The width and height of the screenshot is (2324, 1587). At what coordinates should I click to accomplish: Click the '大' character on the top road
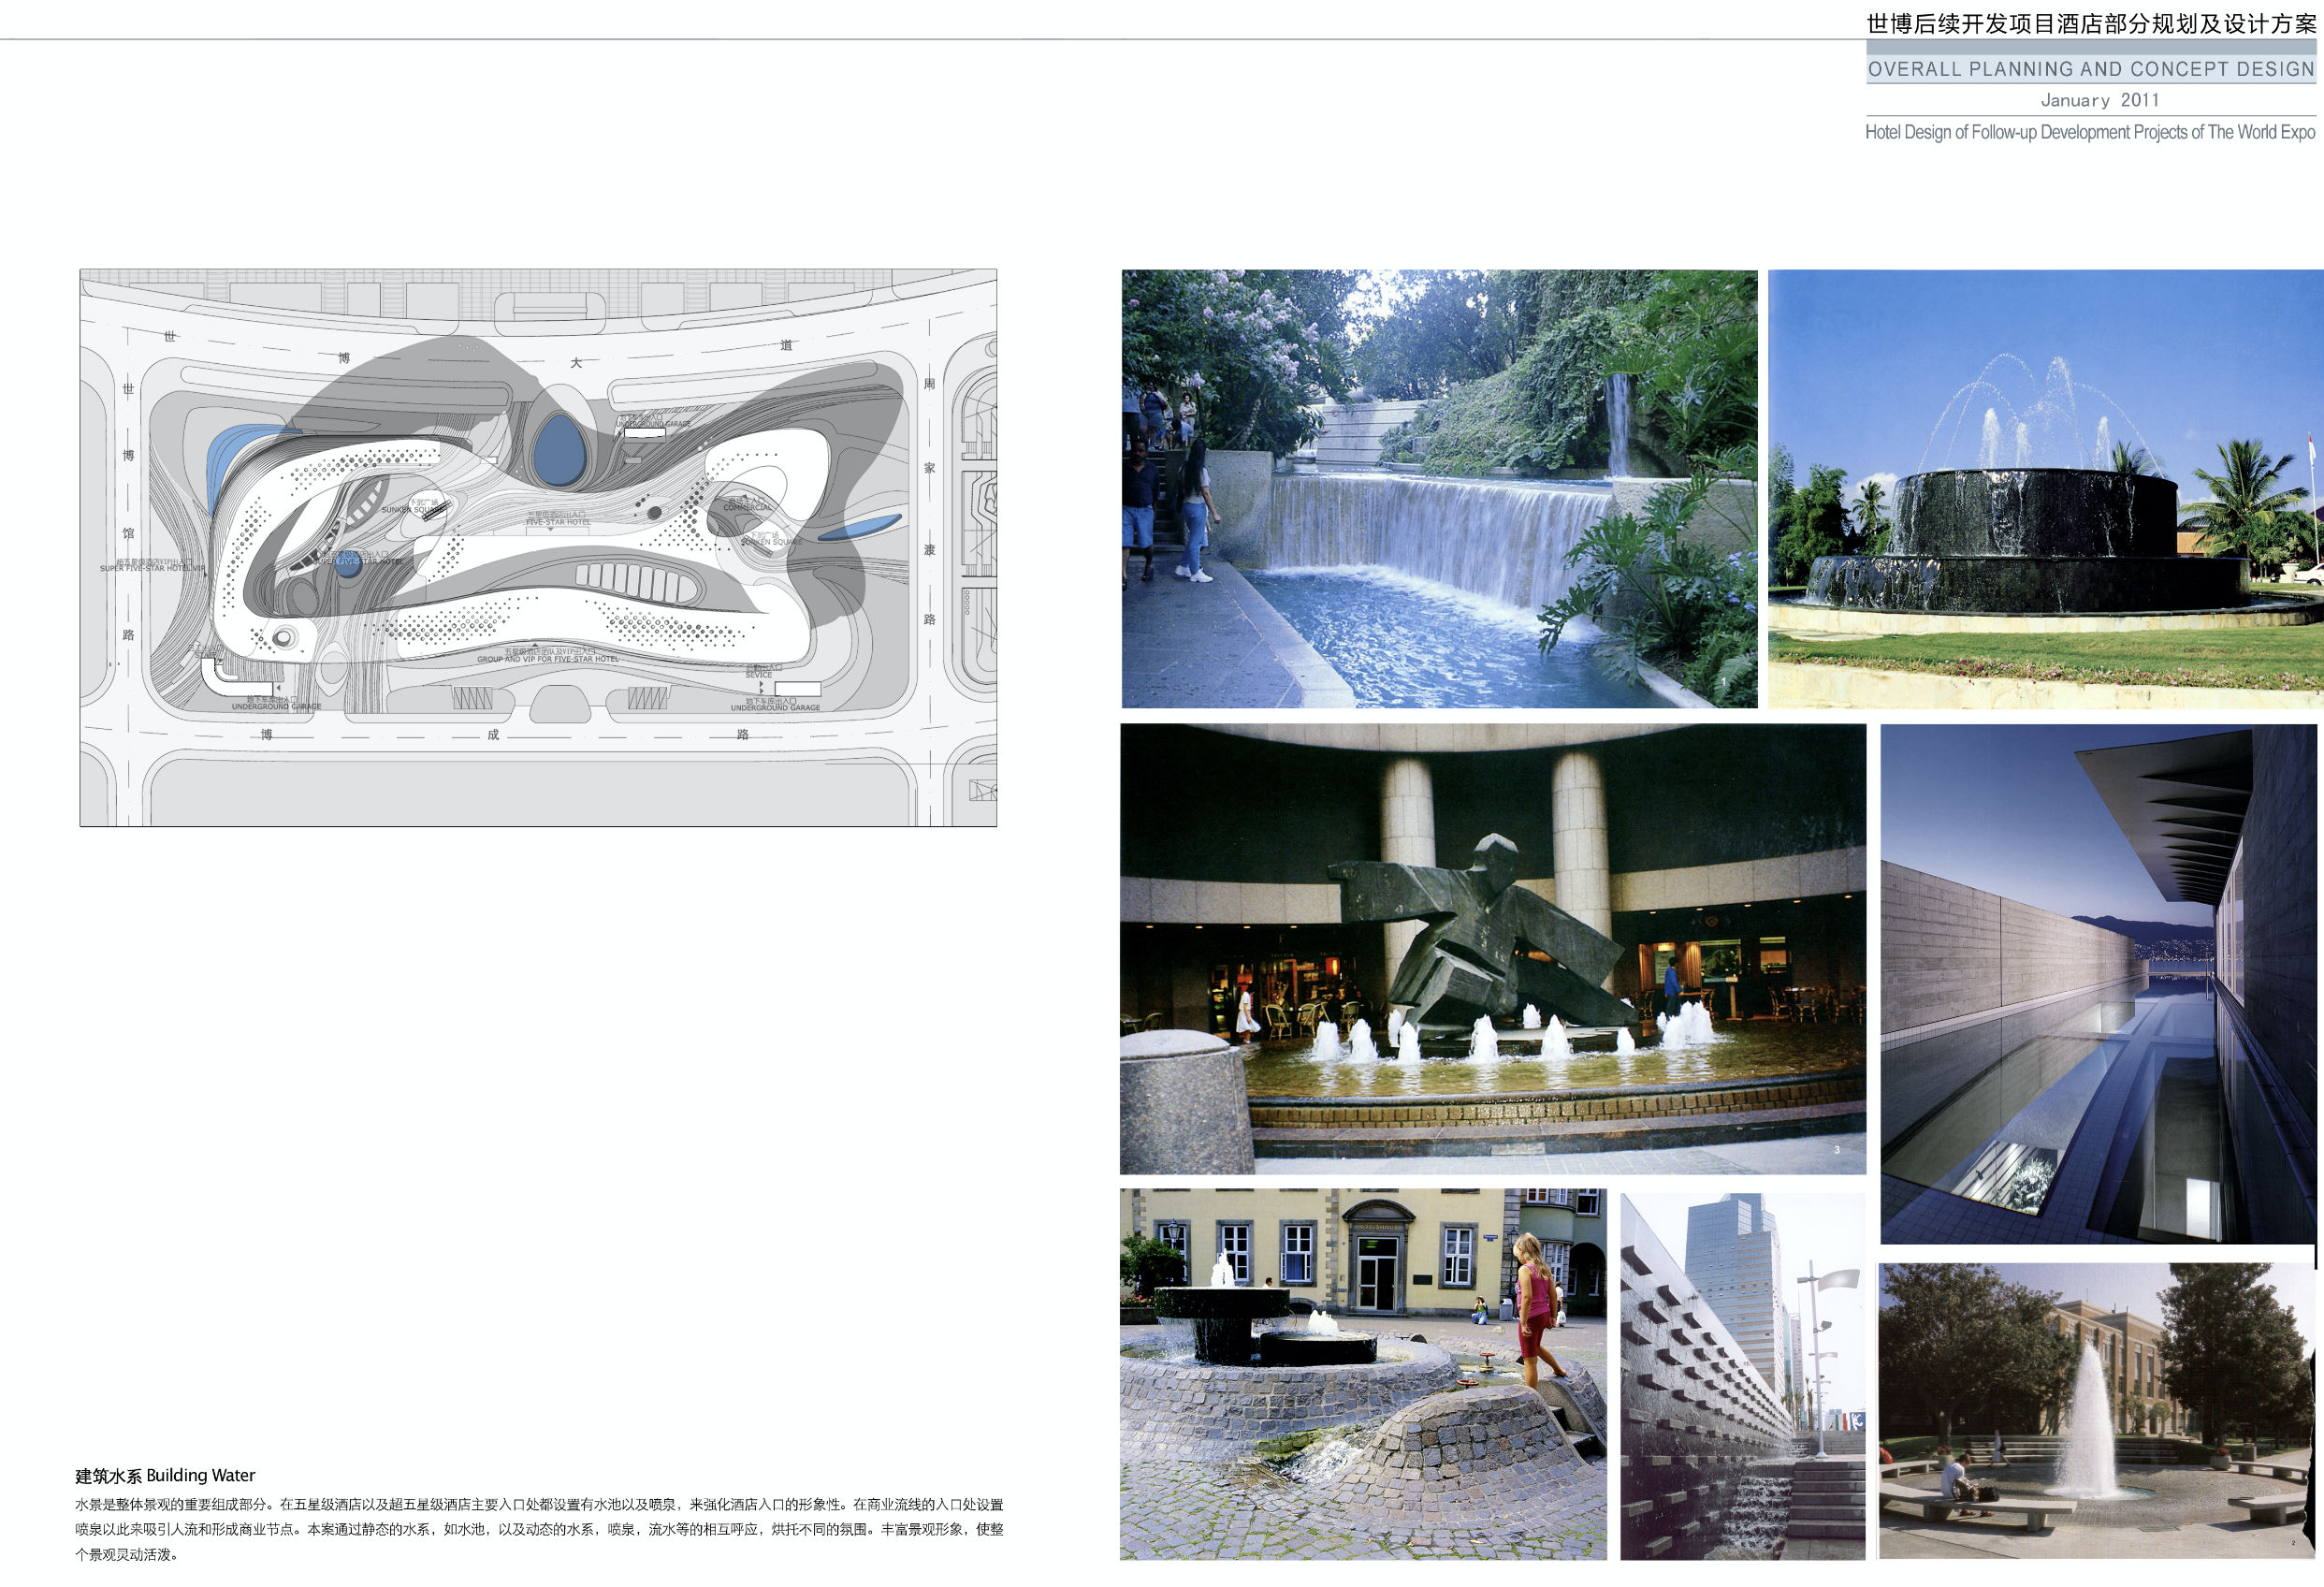pos(576,362)
